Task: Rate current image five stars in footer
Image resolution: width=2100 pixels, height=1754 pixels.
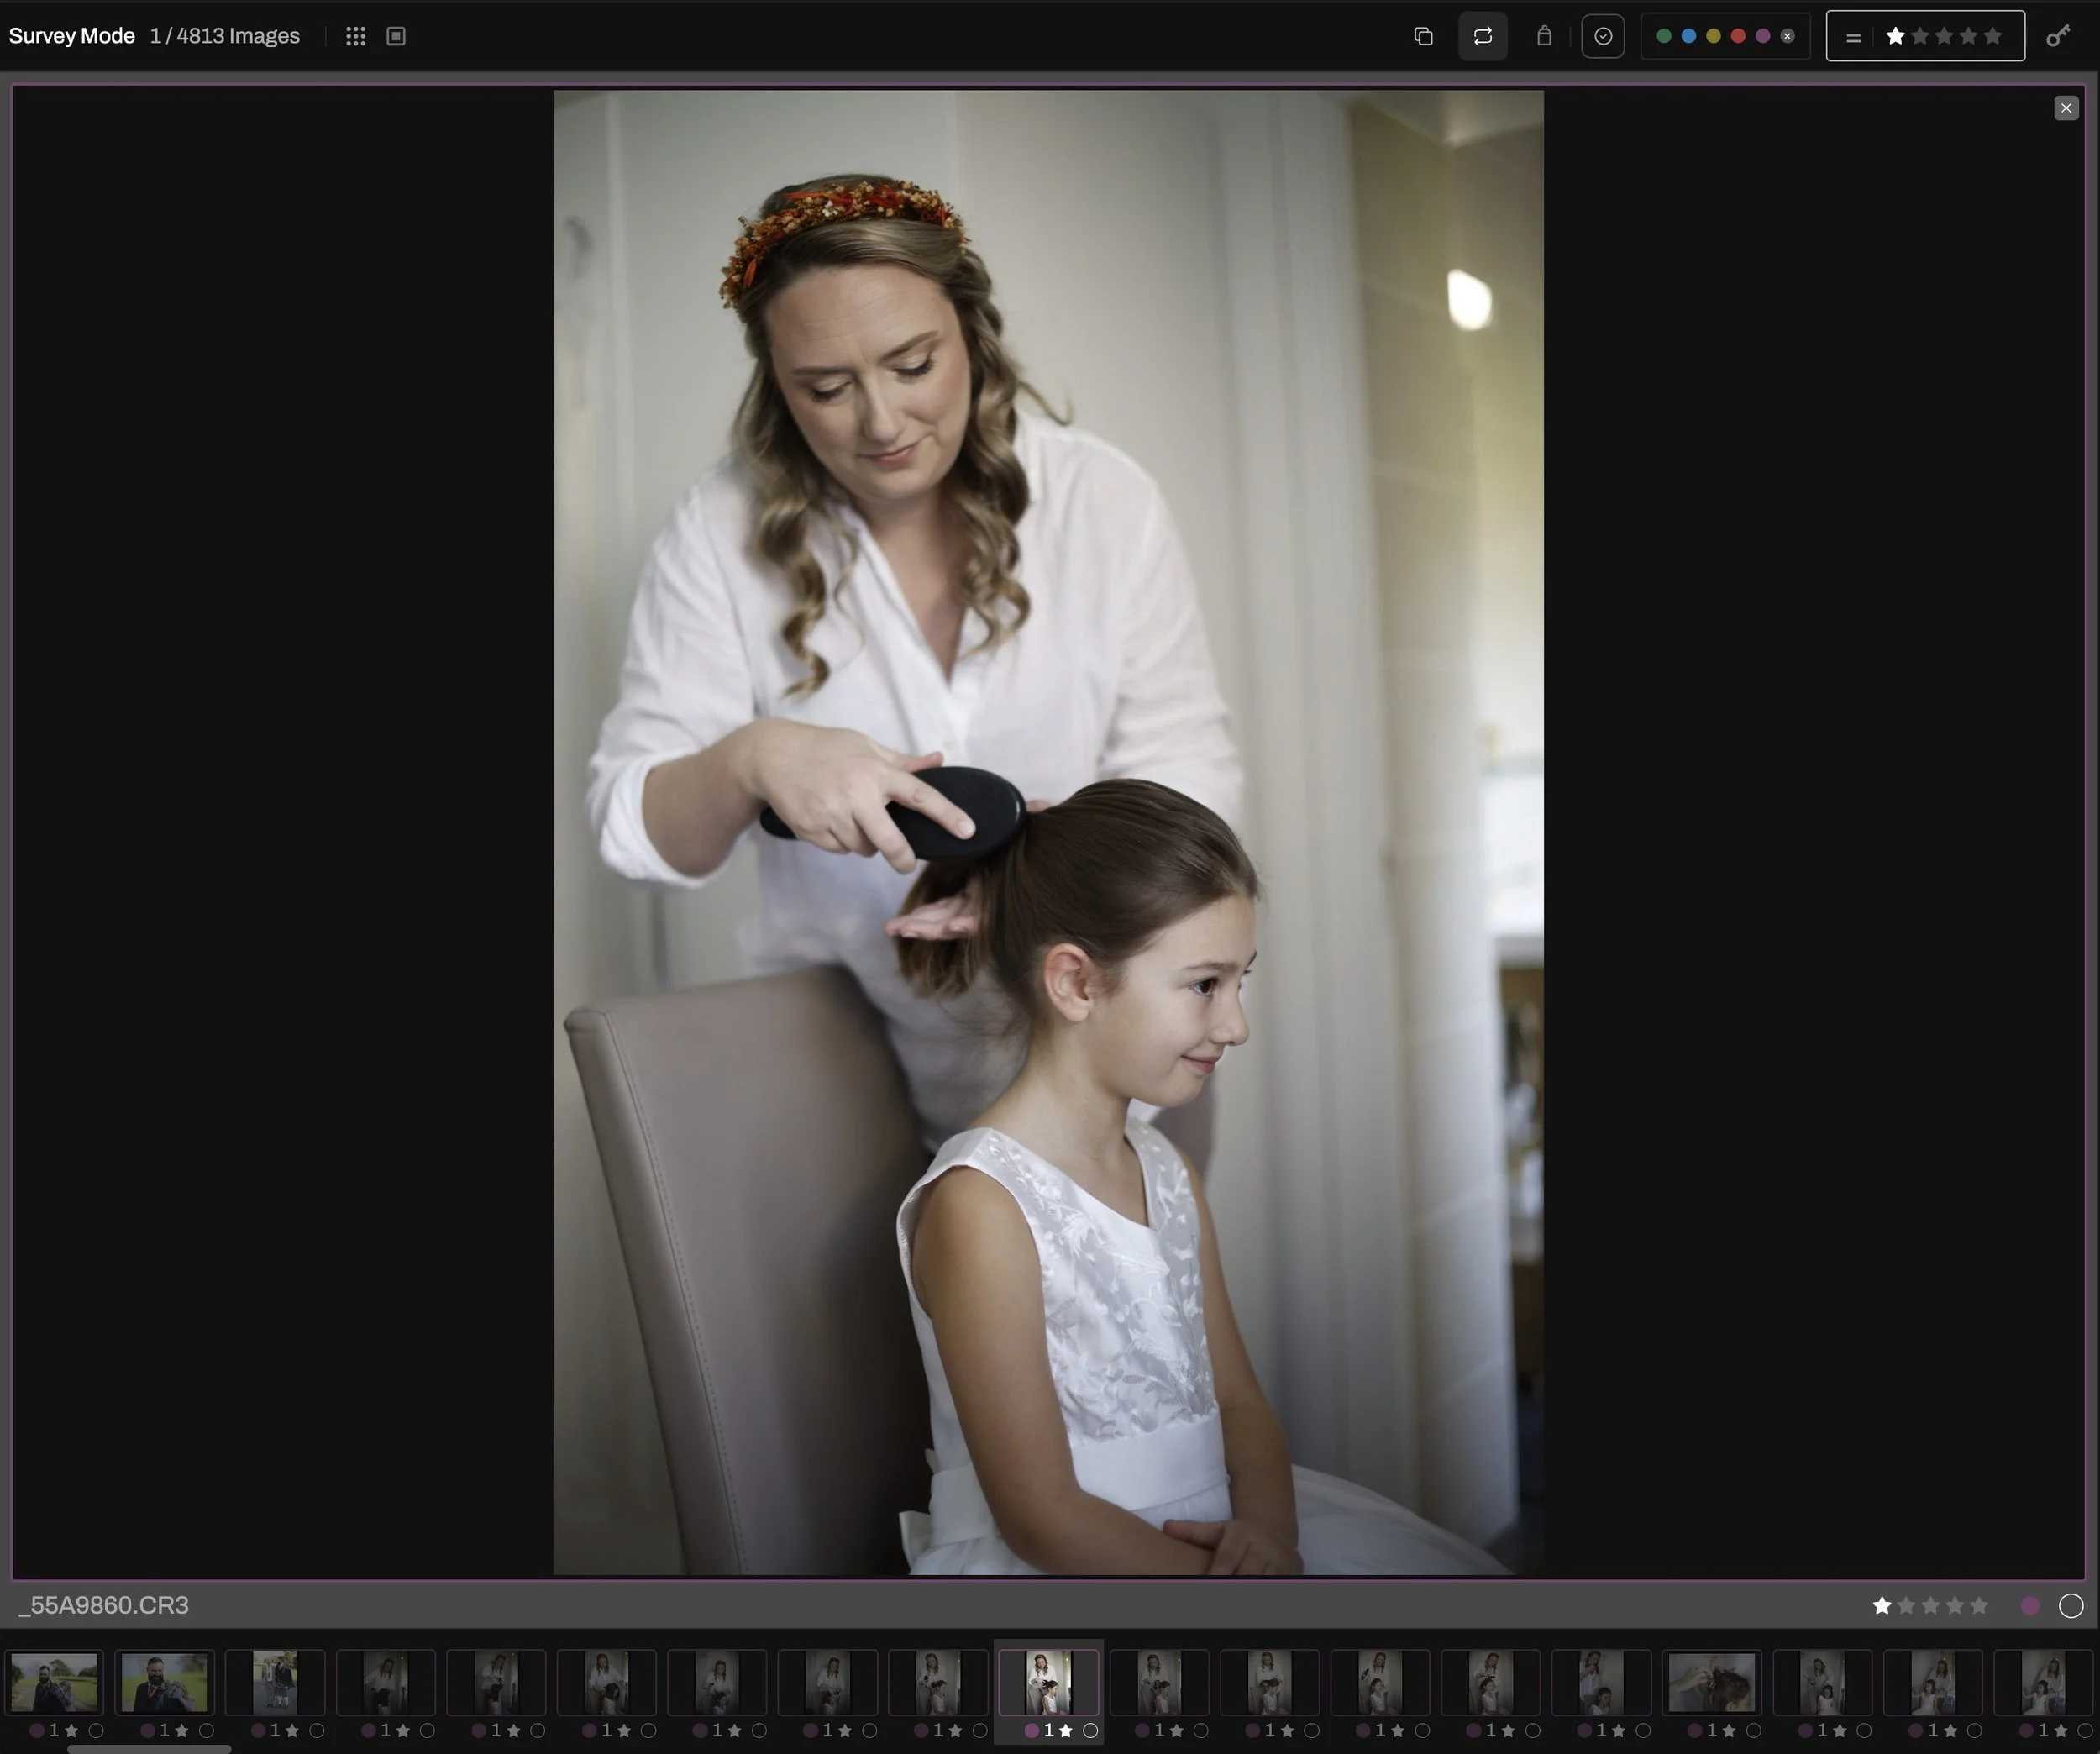Action: (x=1979, y=1605)
